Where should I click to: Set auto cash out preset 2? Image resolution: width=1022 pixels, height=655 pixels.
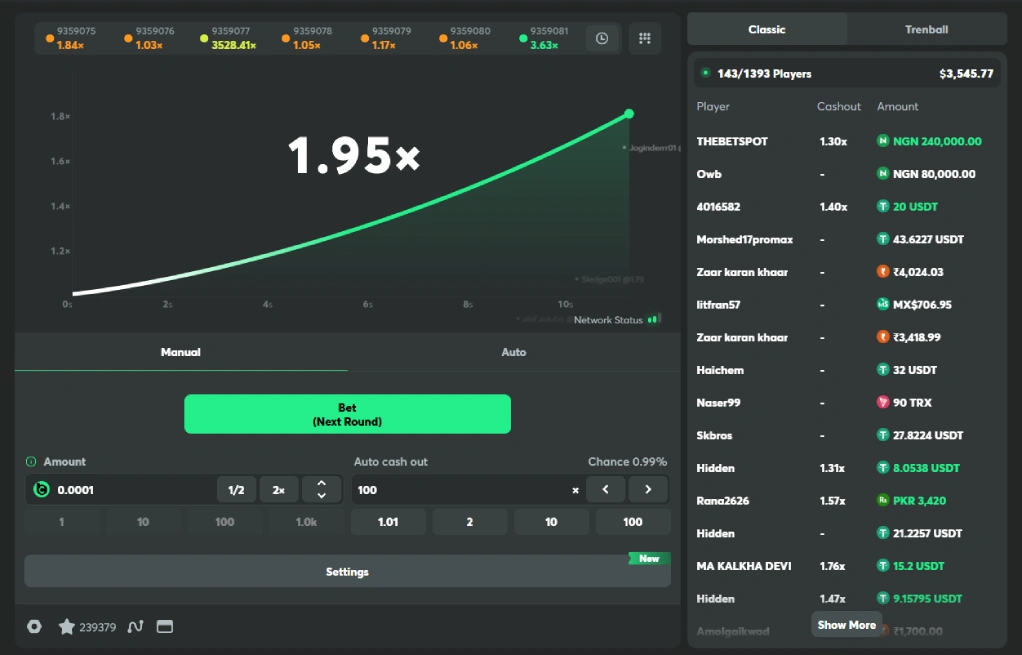tap(469, 521)
